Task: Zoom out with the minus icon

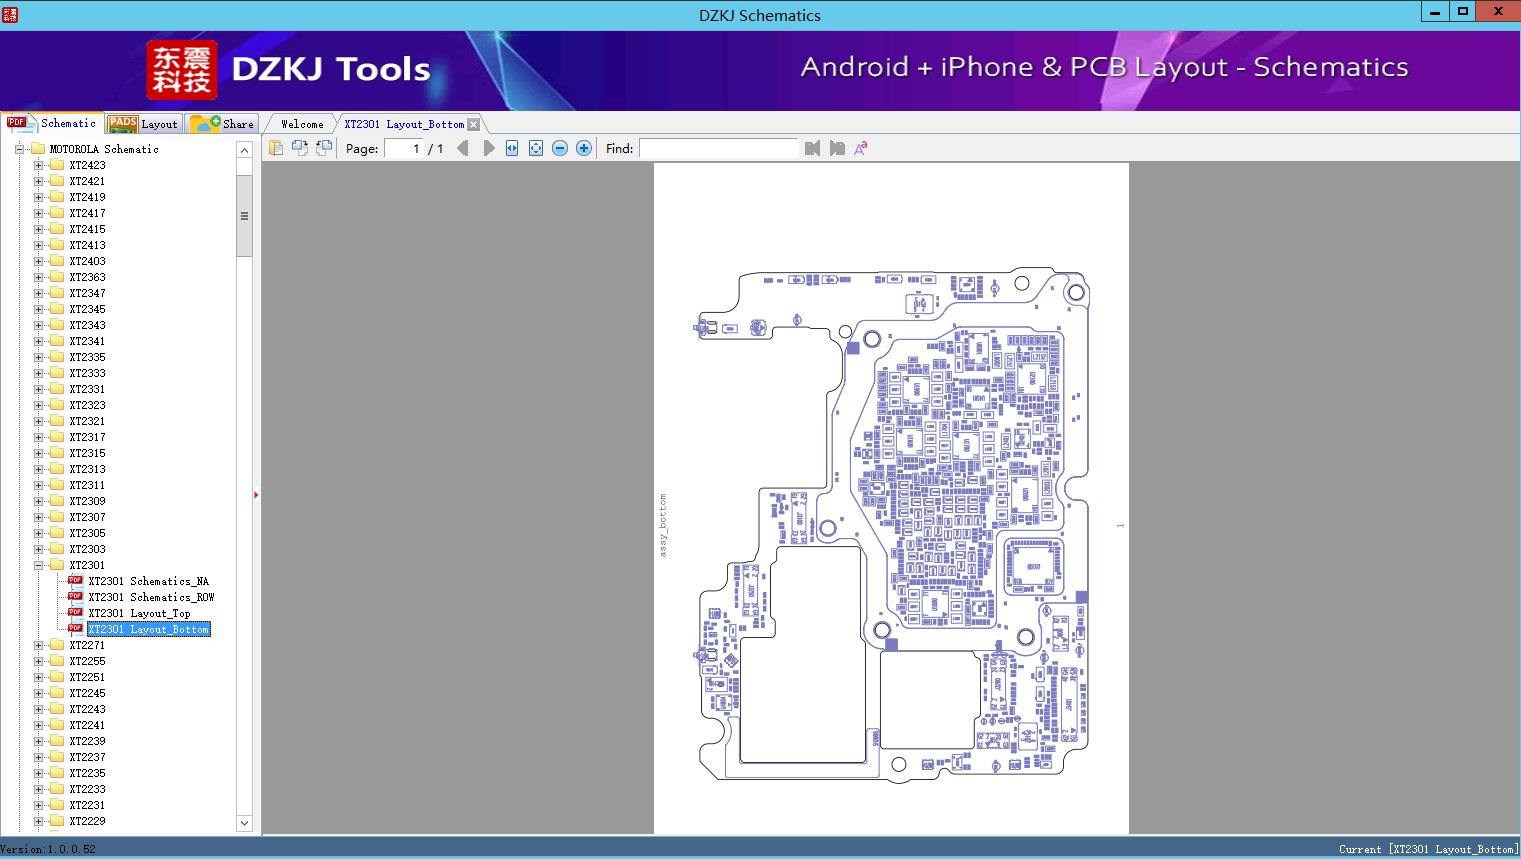Action: pos(560,148)
